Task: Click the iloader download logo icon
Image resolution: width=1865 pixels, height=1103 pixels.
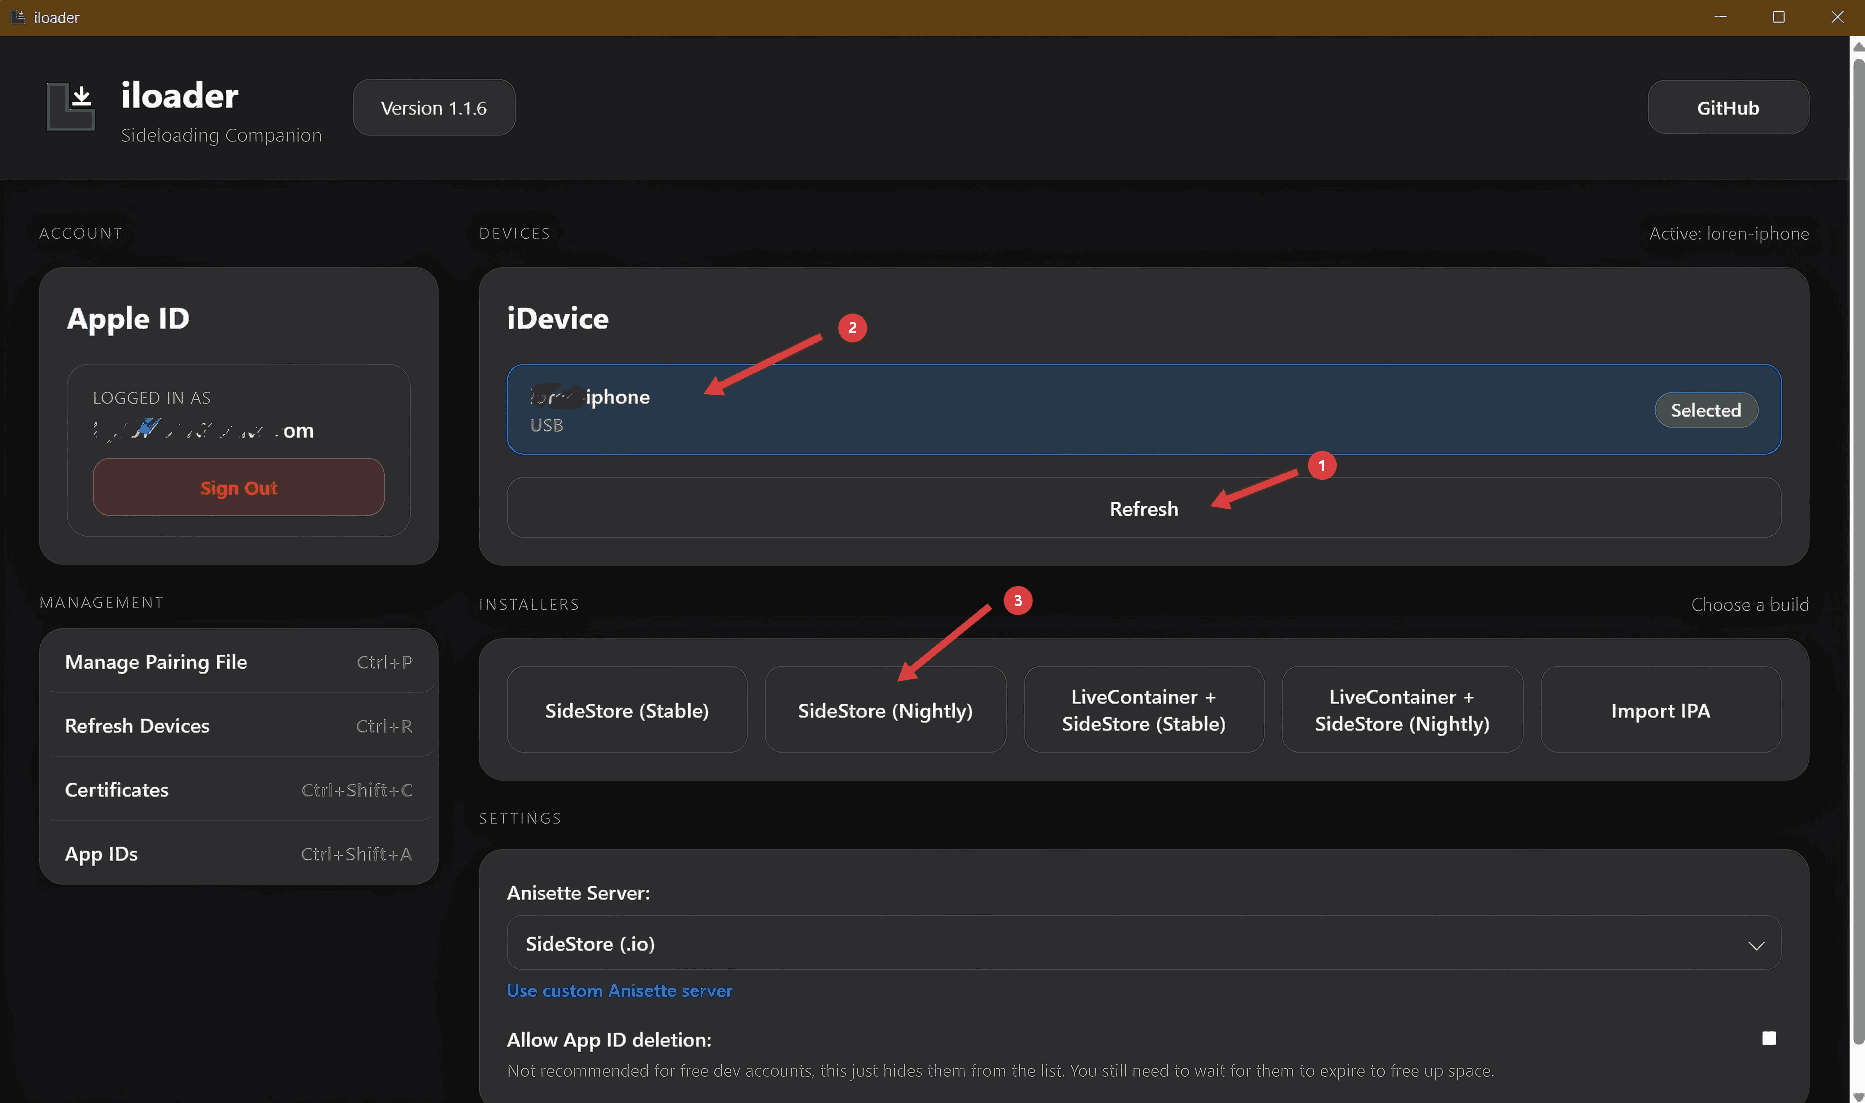Action: (71, 107)
